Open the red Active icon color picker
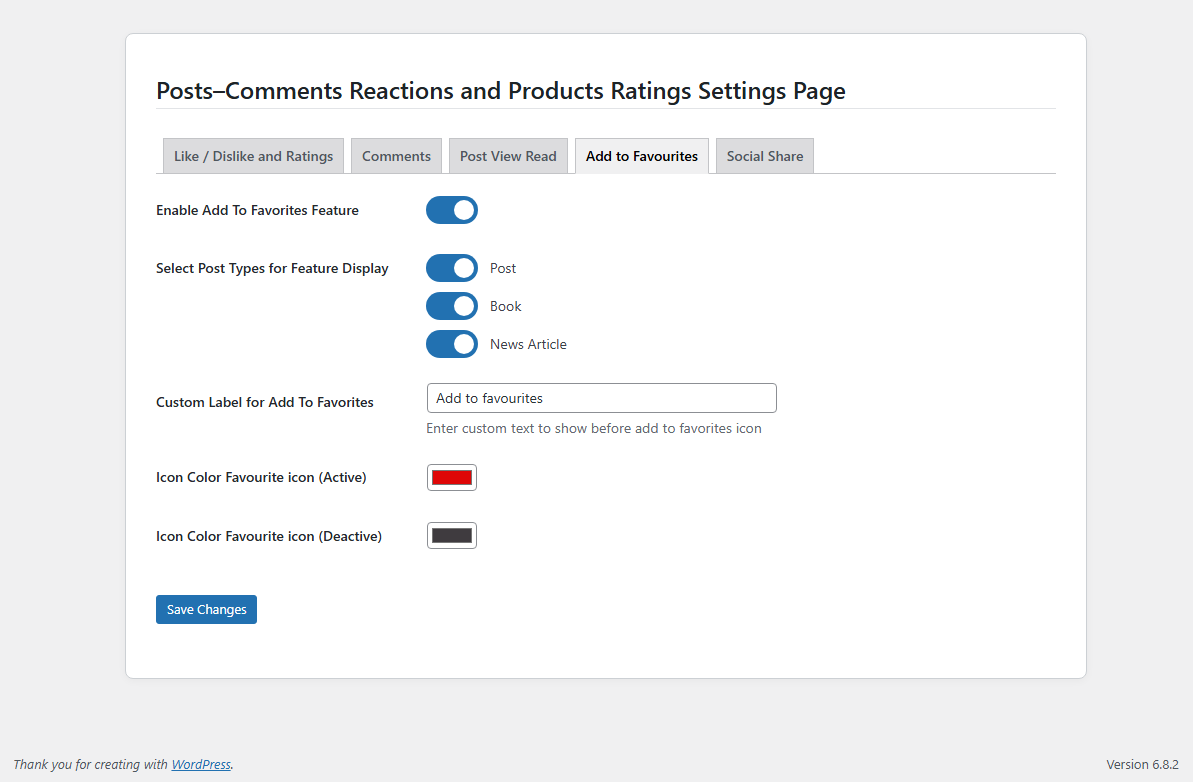 click(452, 478)
